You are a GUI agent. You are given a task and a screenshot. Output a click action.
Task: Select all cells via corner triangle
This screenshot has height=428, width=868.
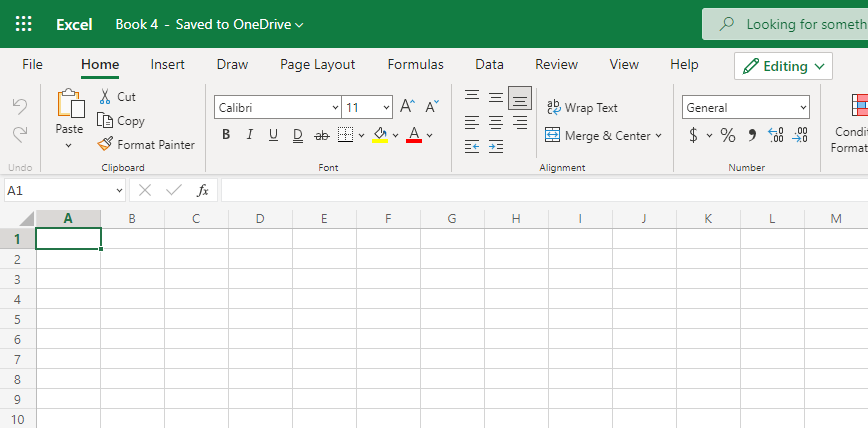click(x=27, y=219)
